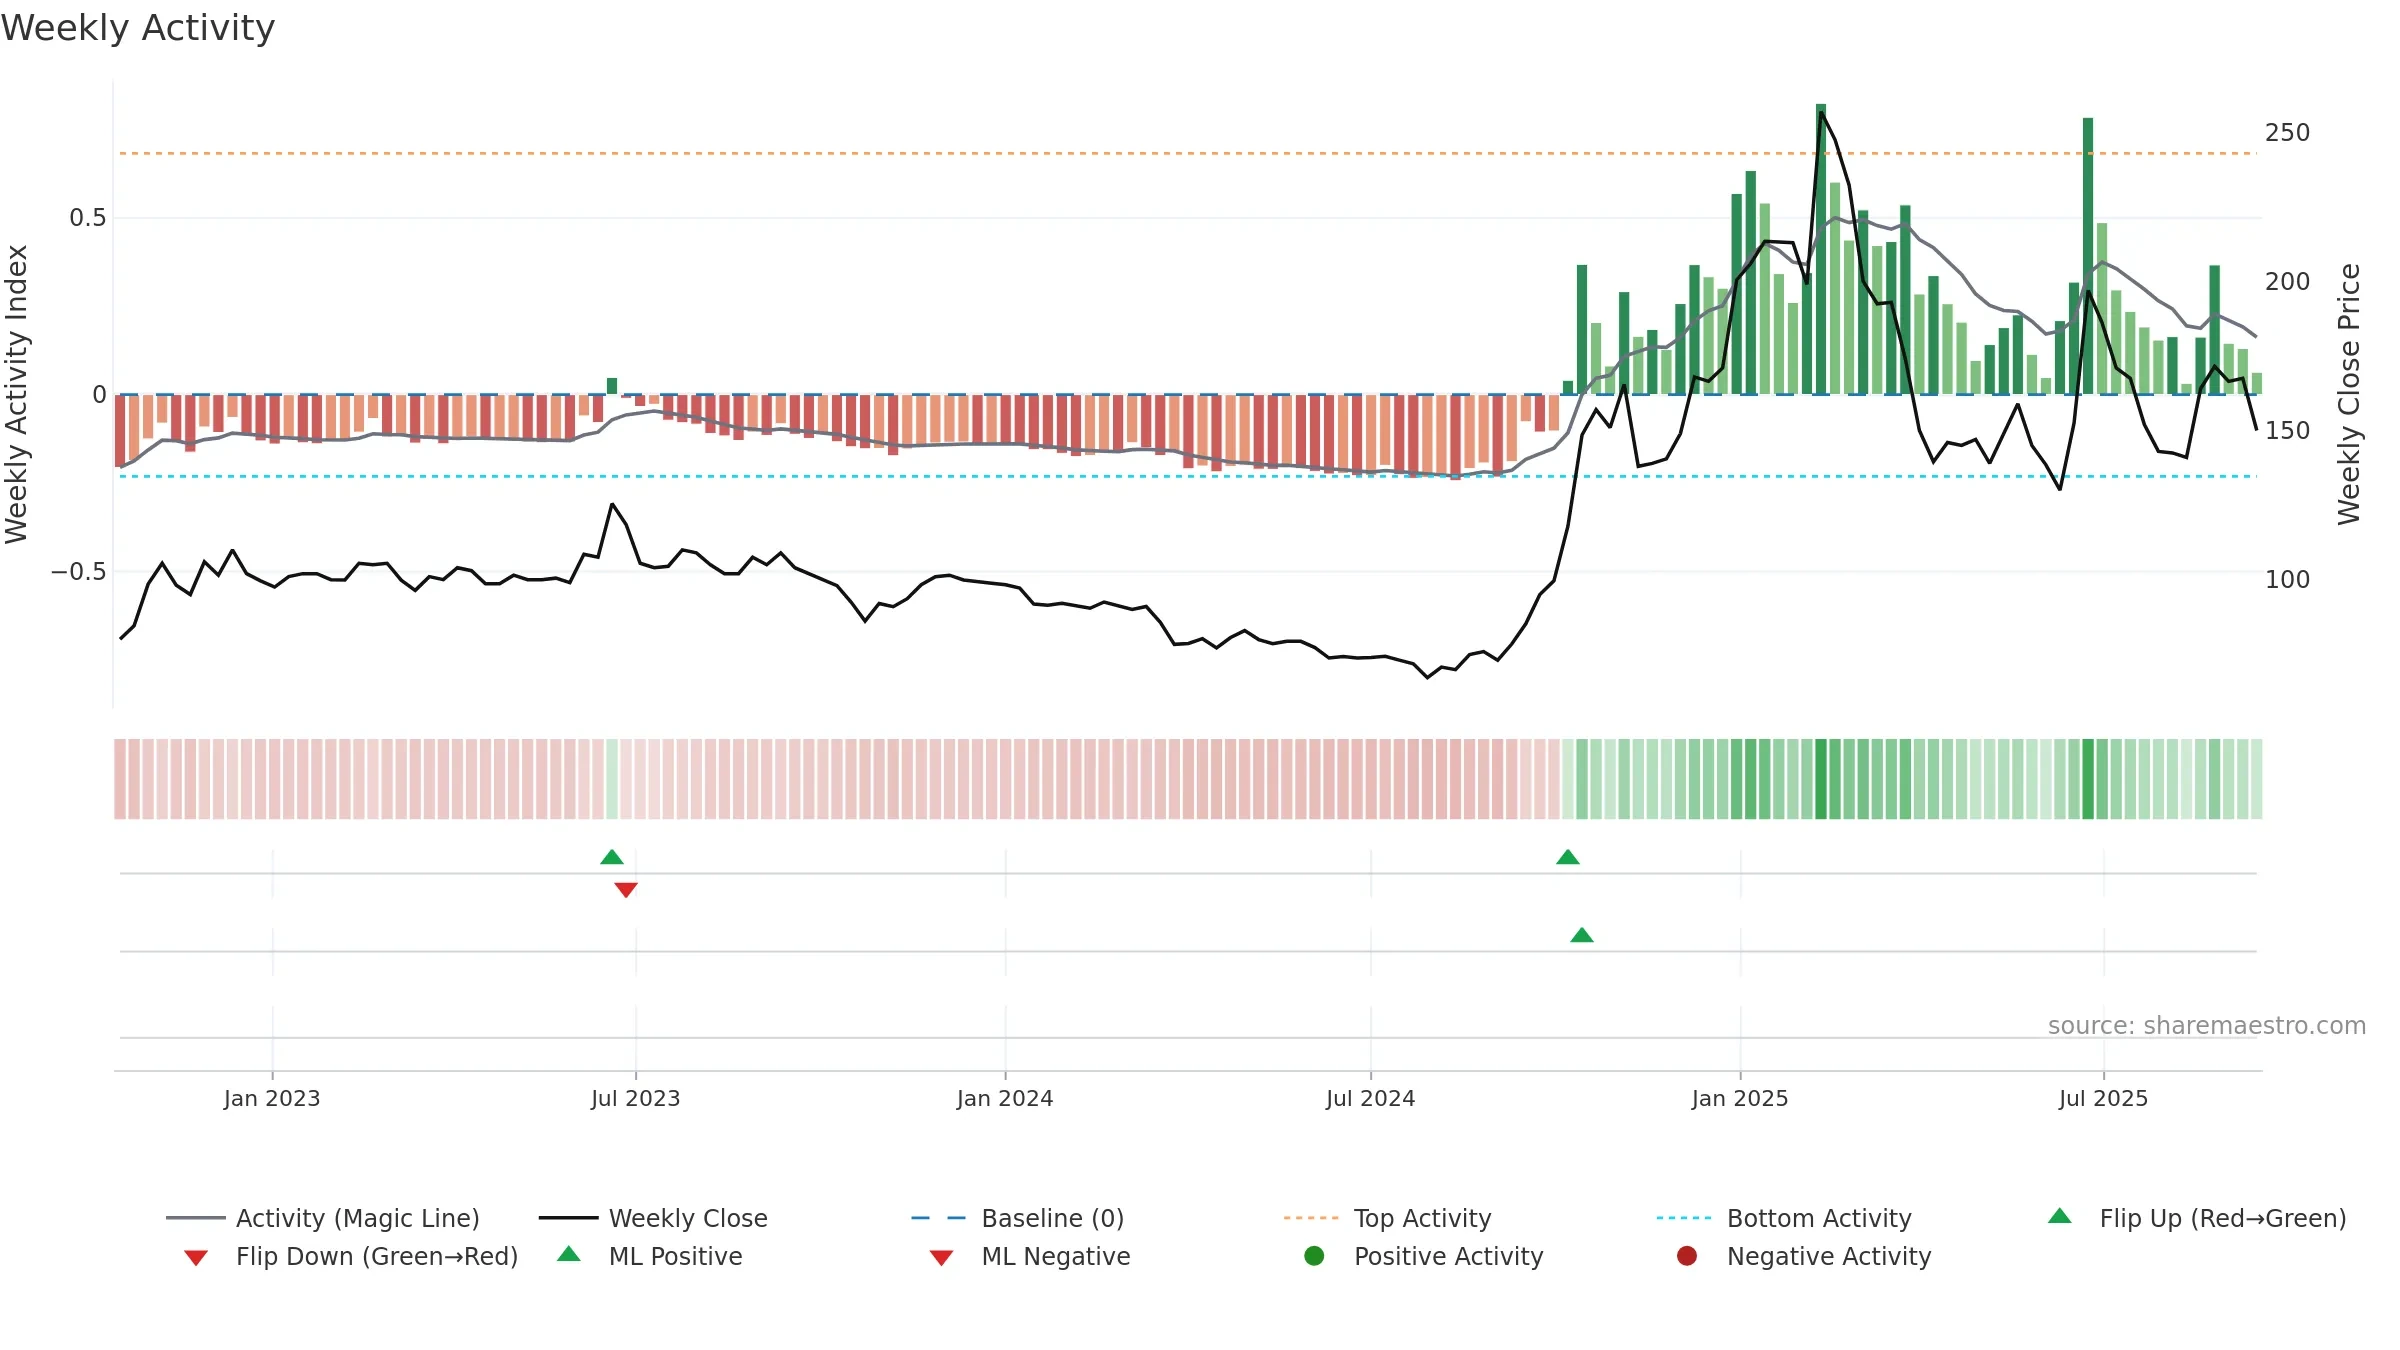Click the Jul 2025 axis label
Viewport: 2400px width, 1350px height.
point(2104,1098)
